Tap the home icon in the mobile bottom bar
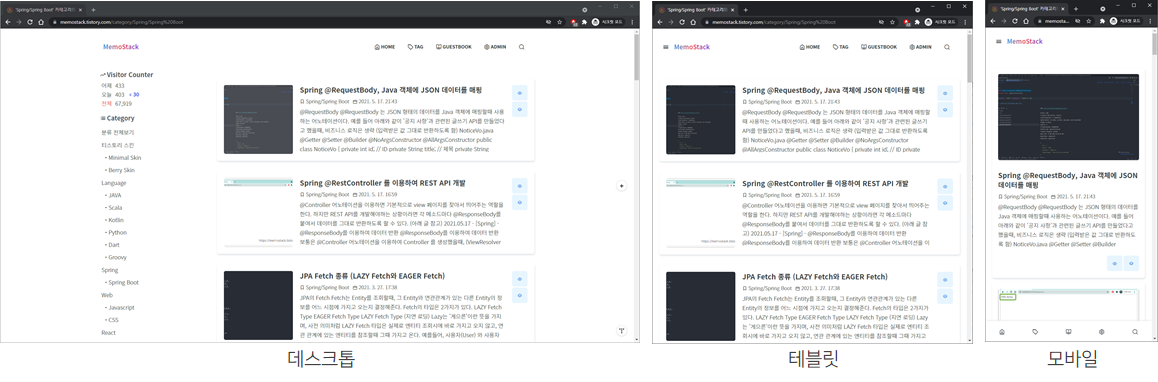Image resolution: width=1158 pixels, height=382 pixels. point(1001,332)
